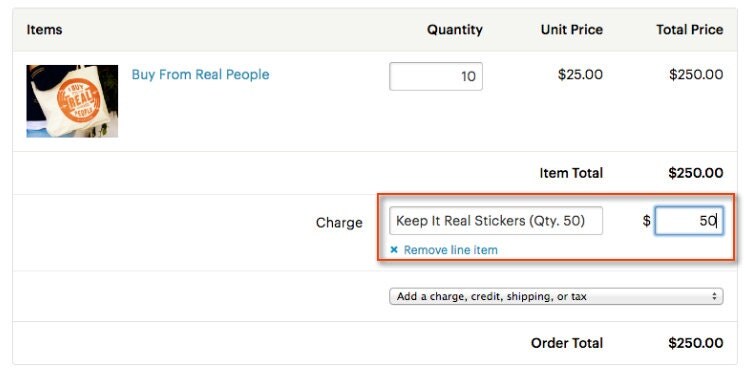746x379 pixels.
Task: Click the Remove line item link
Action: [x=451, y=250]
